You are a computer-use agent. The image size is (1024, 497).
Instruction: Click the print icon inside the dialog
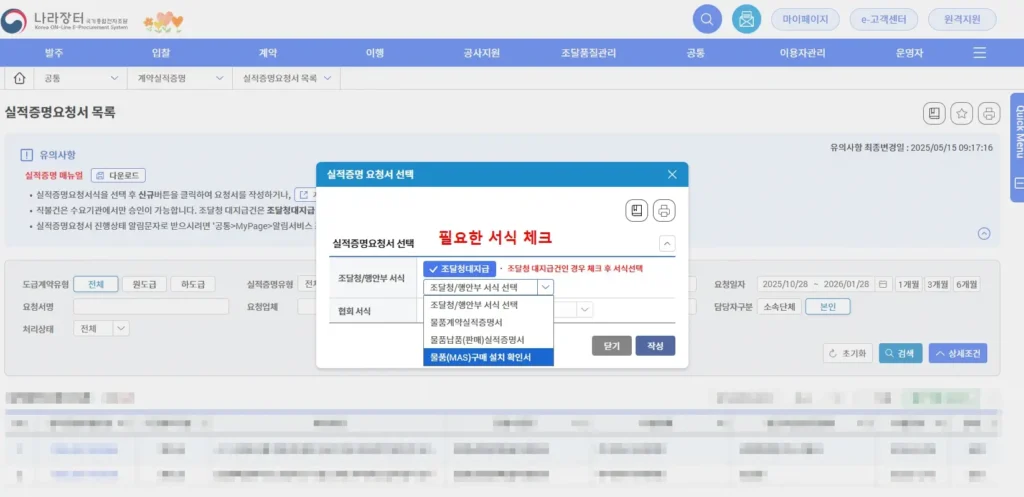pos(664,210)
